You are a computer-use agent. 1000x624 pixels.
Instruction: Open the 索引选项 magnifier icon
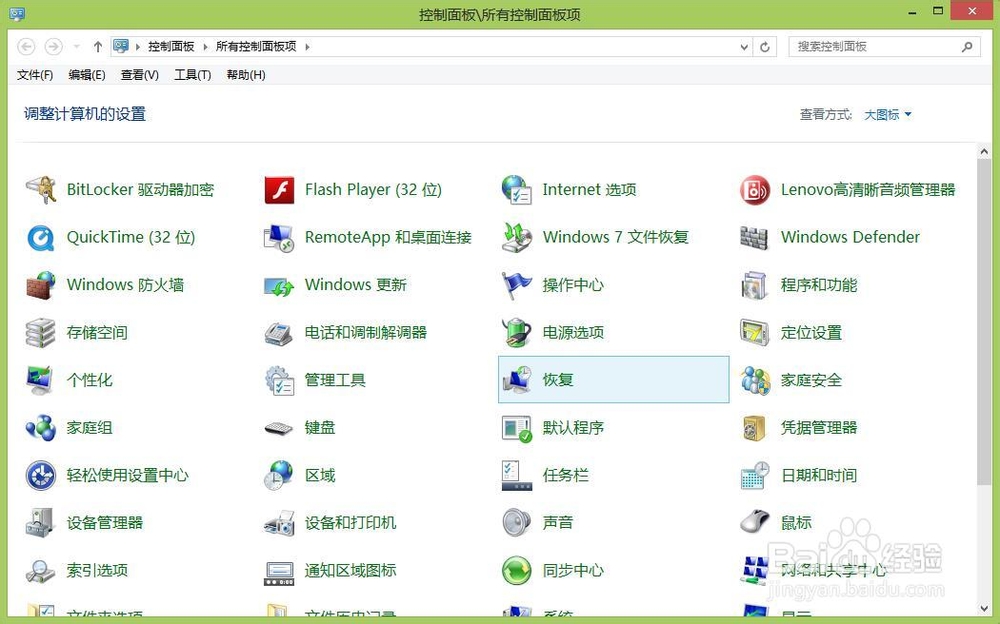[x=41, y=570]
